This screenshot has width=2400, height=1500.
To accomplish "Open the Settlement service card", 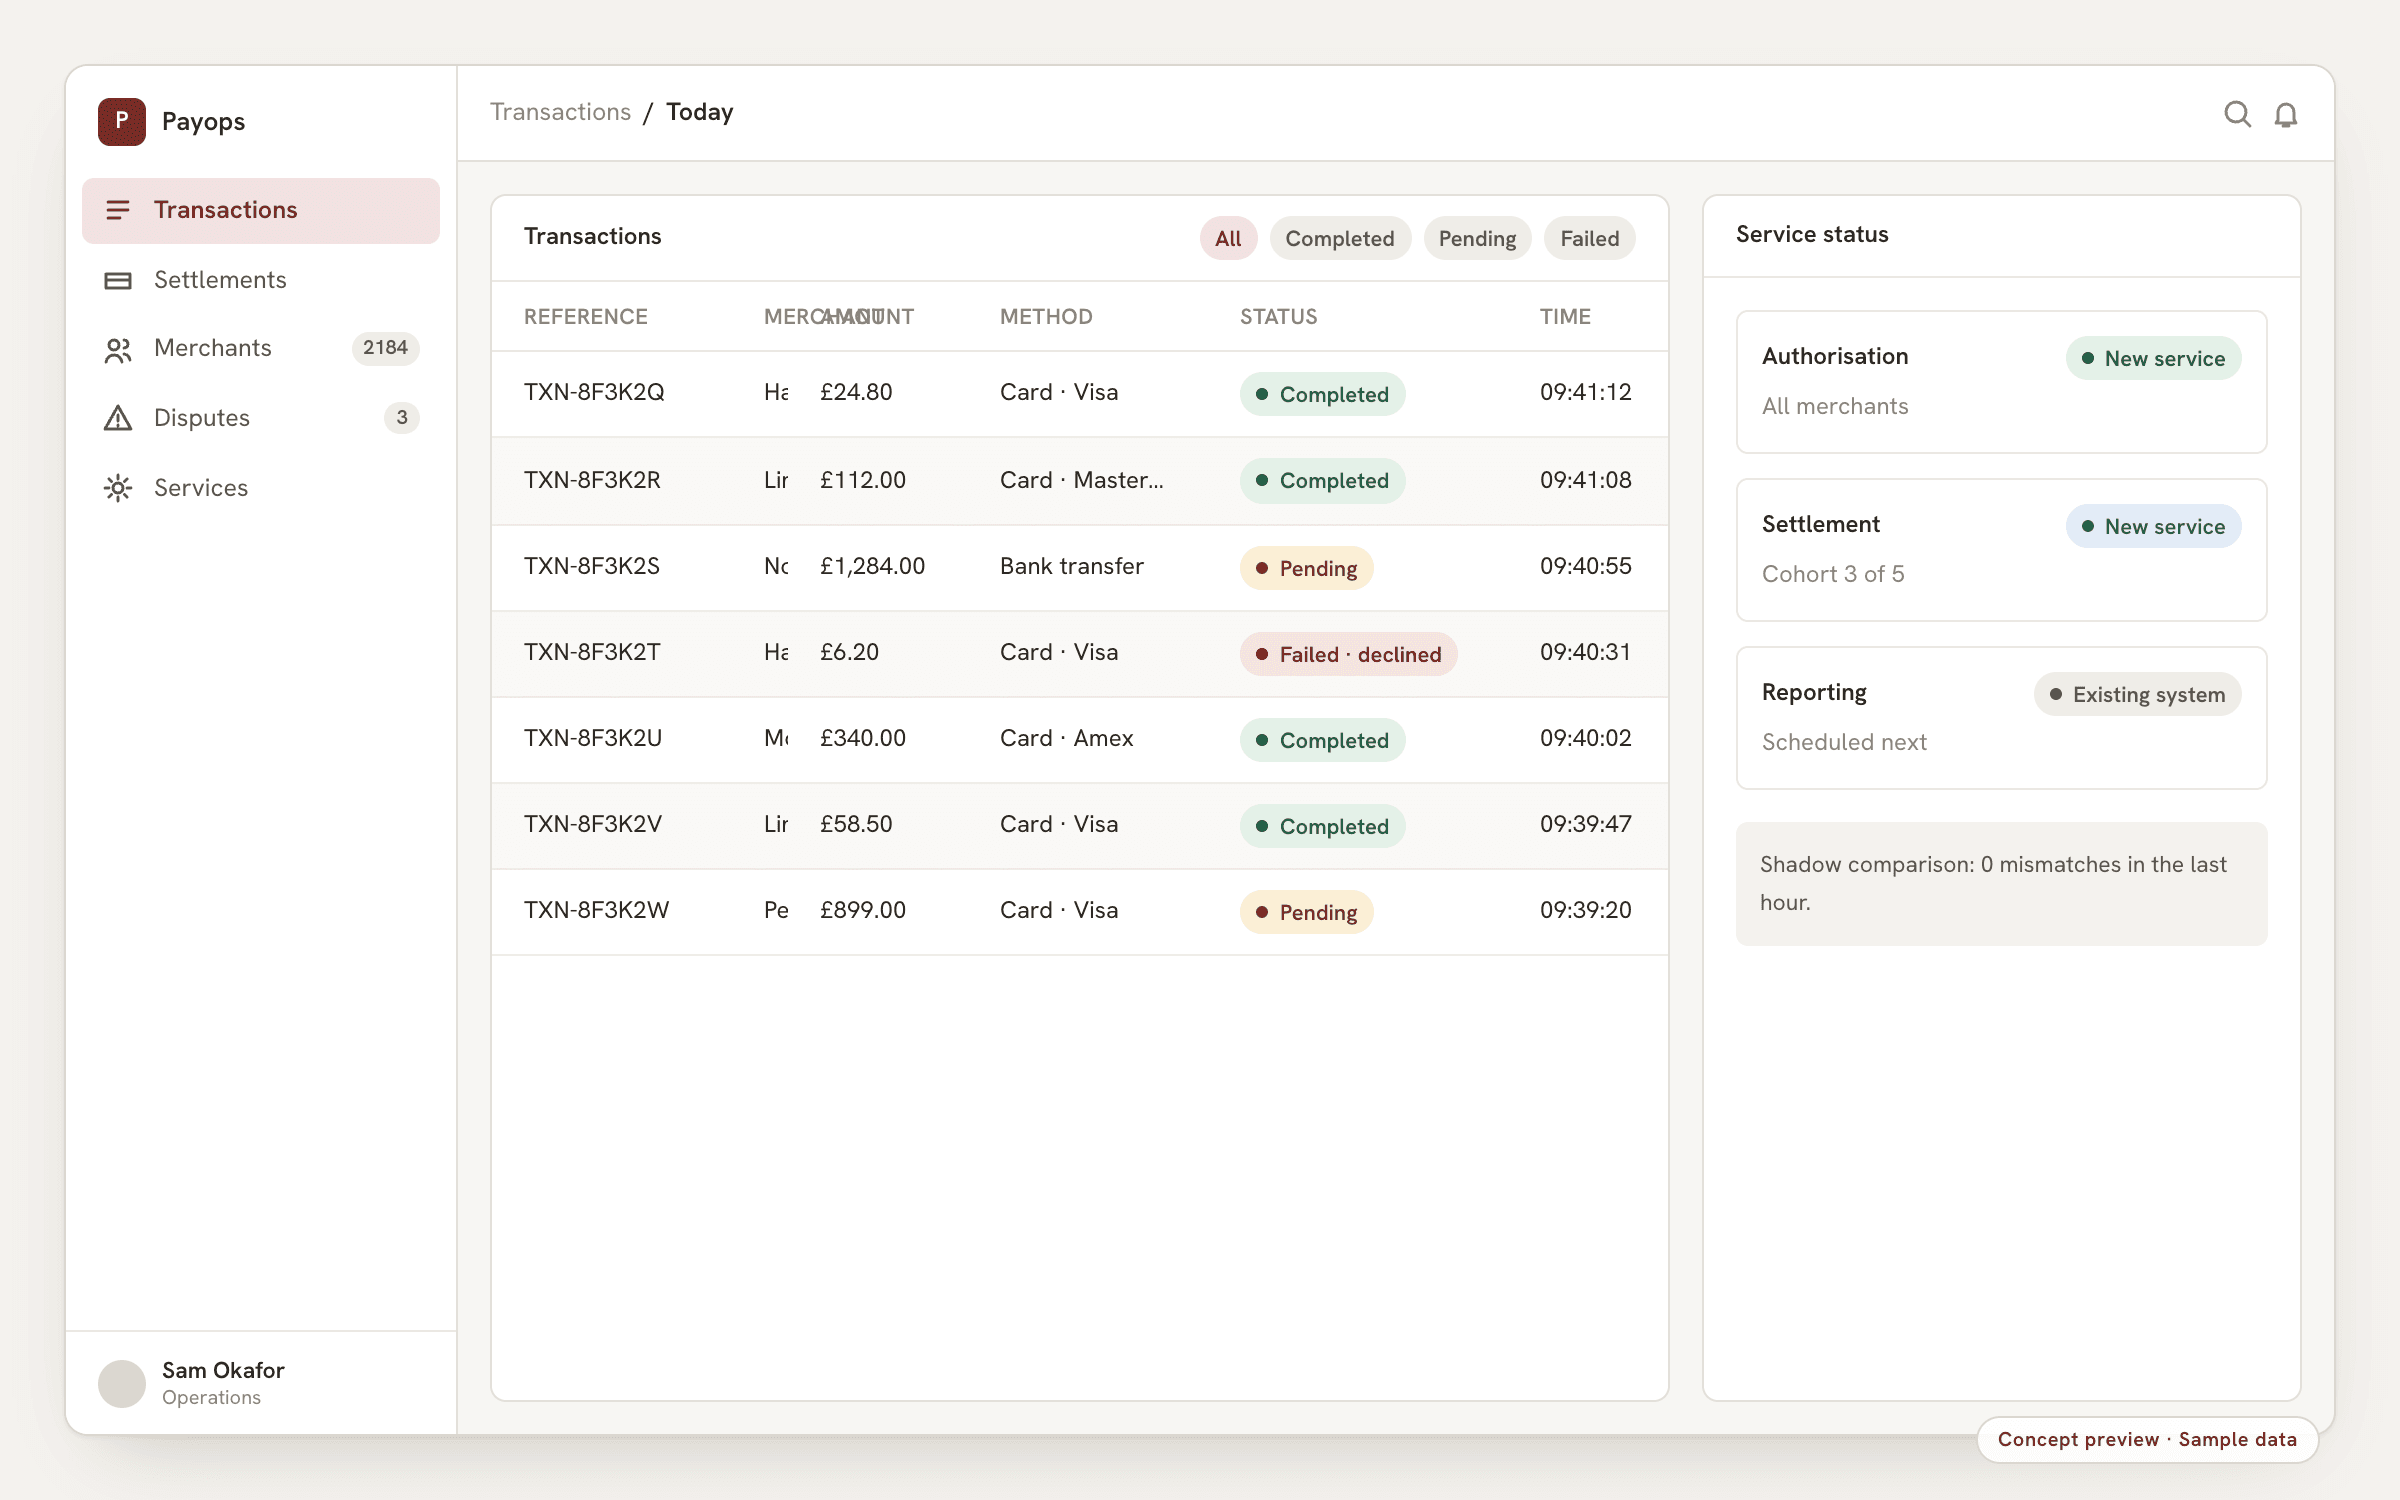I will [x=2001, y=550].
